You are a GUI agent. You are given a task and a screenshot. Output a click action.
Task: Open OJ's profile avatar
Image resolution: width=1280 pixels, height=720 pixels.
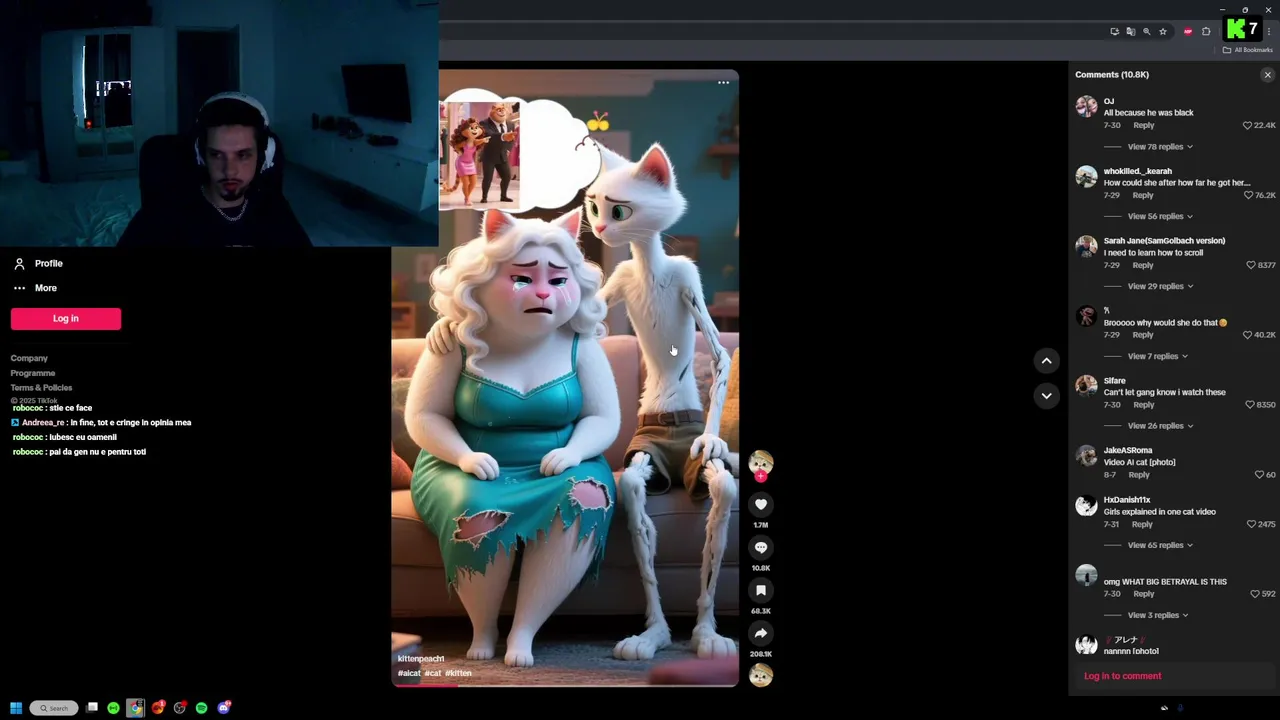click(x=1086, y=107)
